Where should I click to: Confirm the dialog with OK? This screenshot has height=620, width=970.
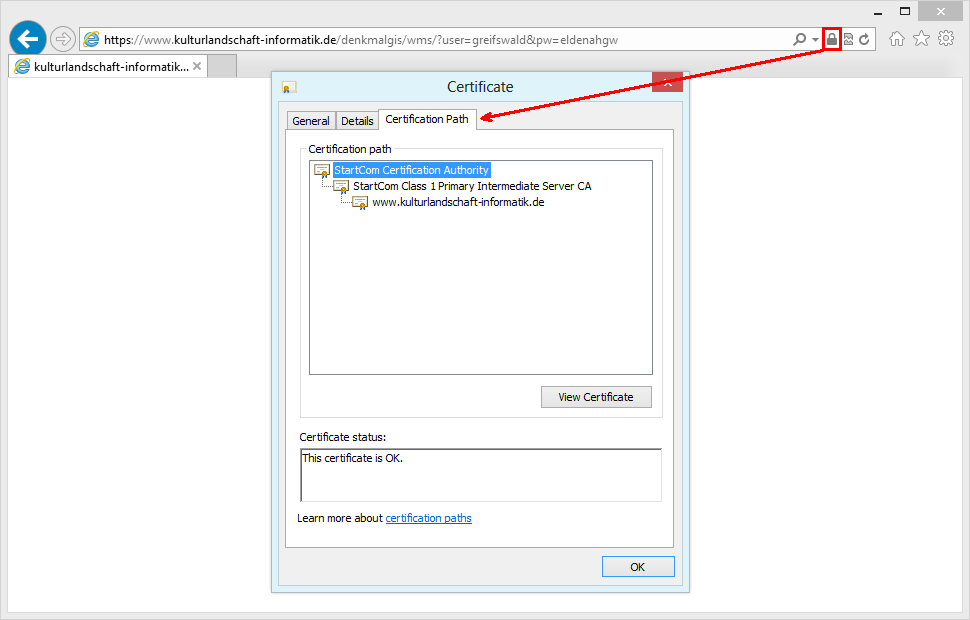tap(638, 566)
